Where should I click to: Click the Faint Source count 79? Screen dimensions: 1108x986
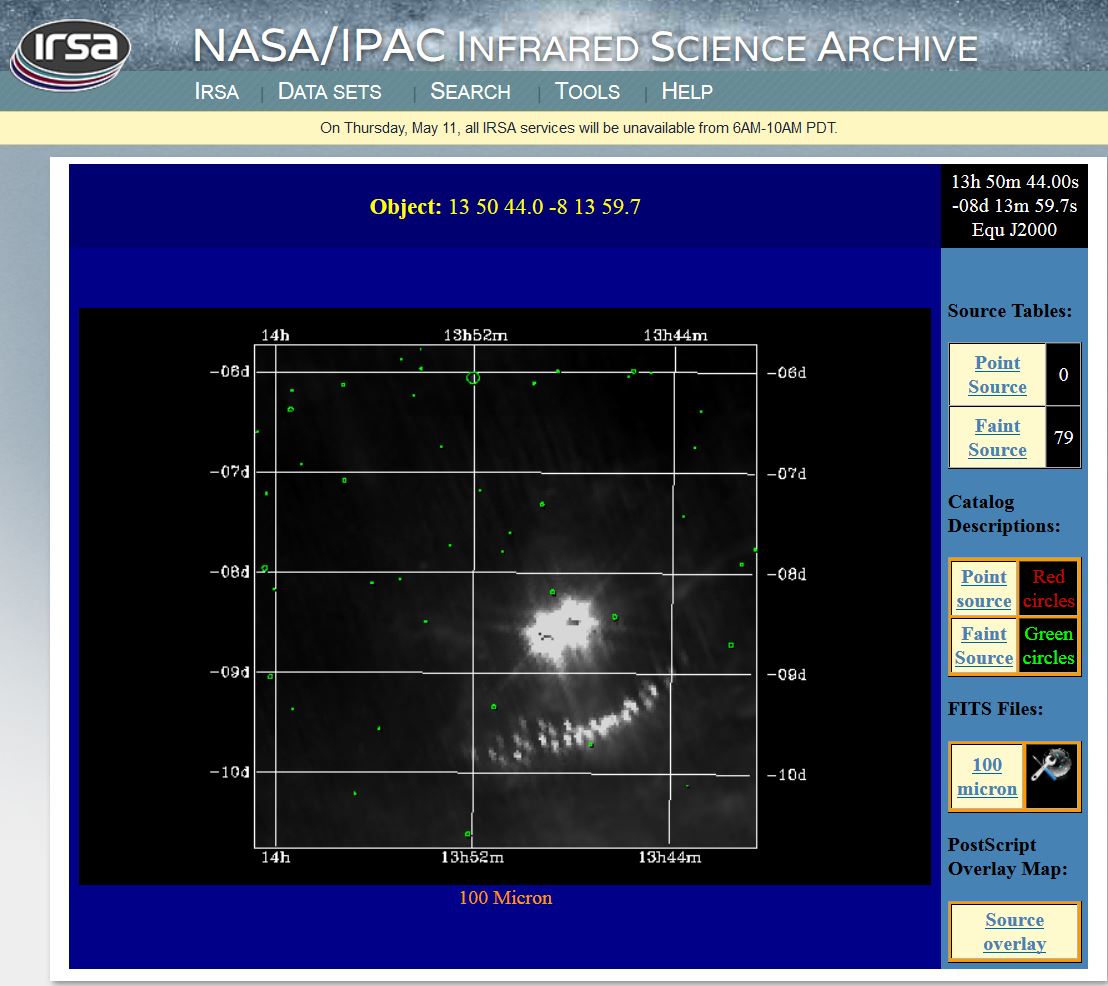(1063, 438)
